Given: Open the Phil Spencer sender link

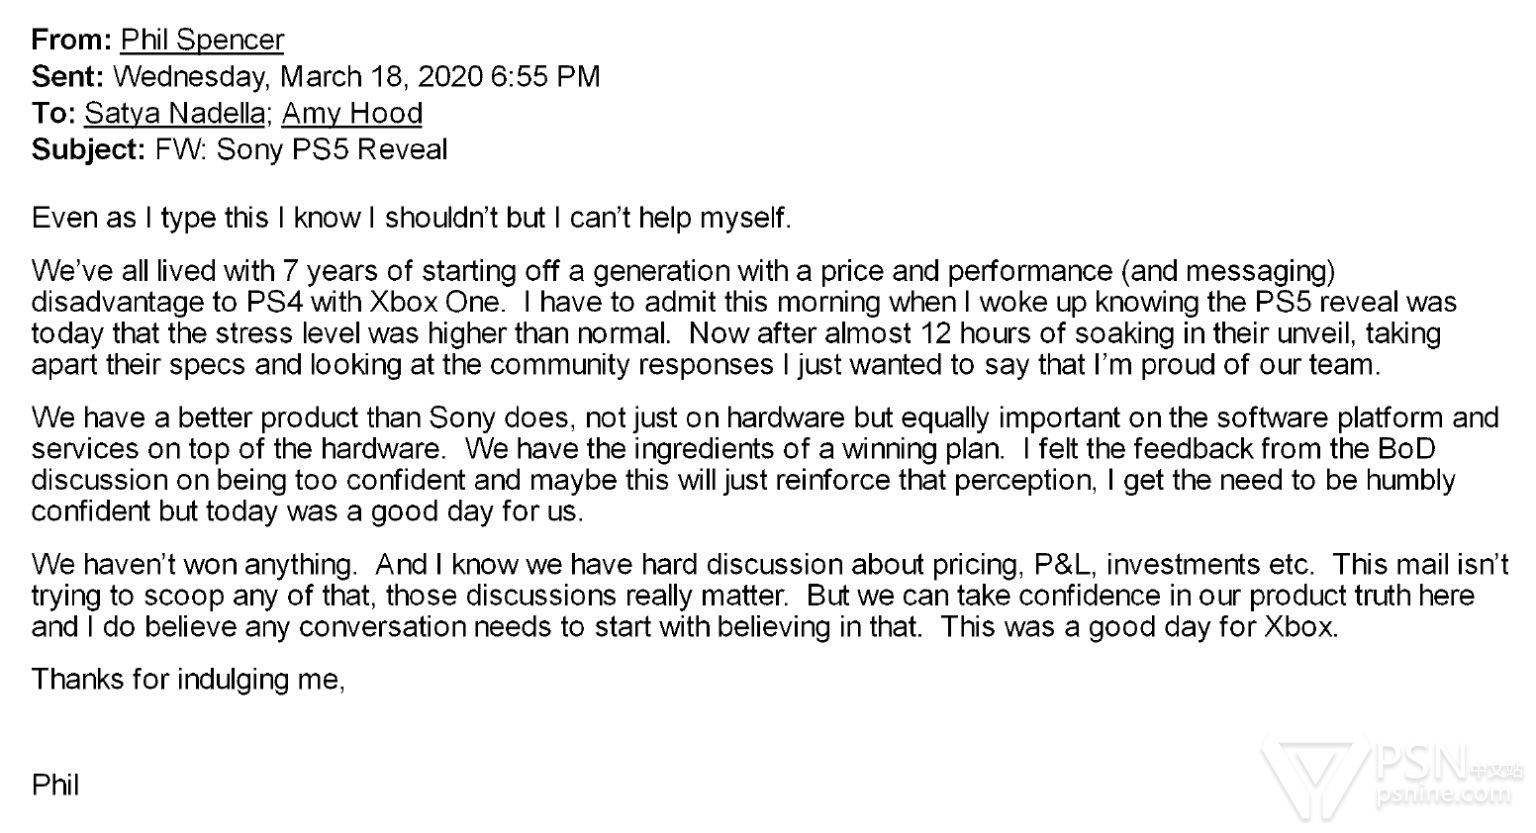Looking at the screenshot, I should tap(202, 40).
